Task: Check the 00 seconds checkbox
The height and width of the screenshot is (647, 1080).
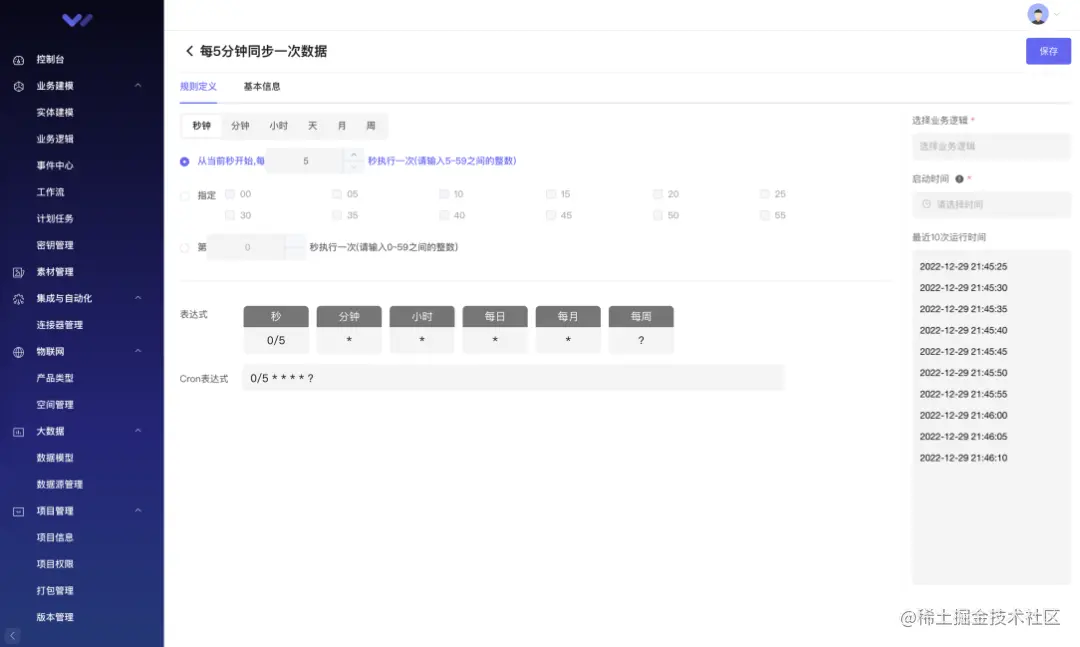Action: coord(230,194)
